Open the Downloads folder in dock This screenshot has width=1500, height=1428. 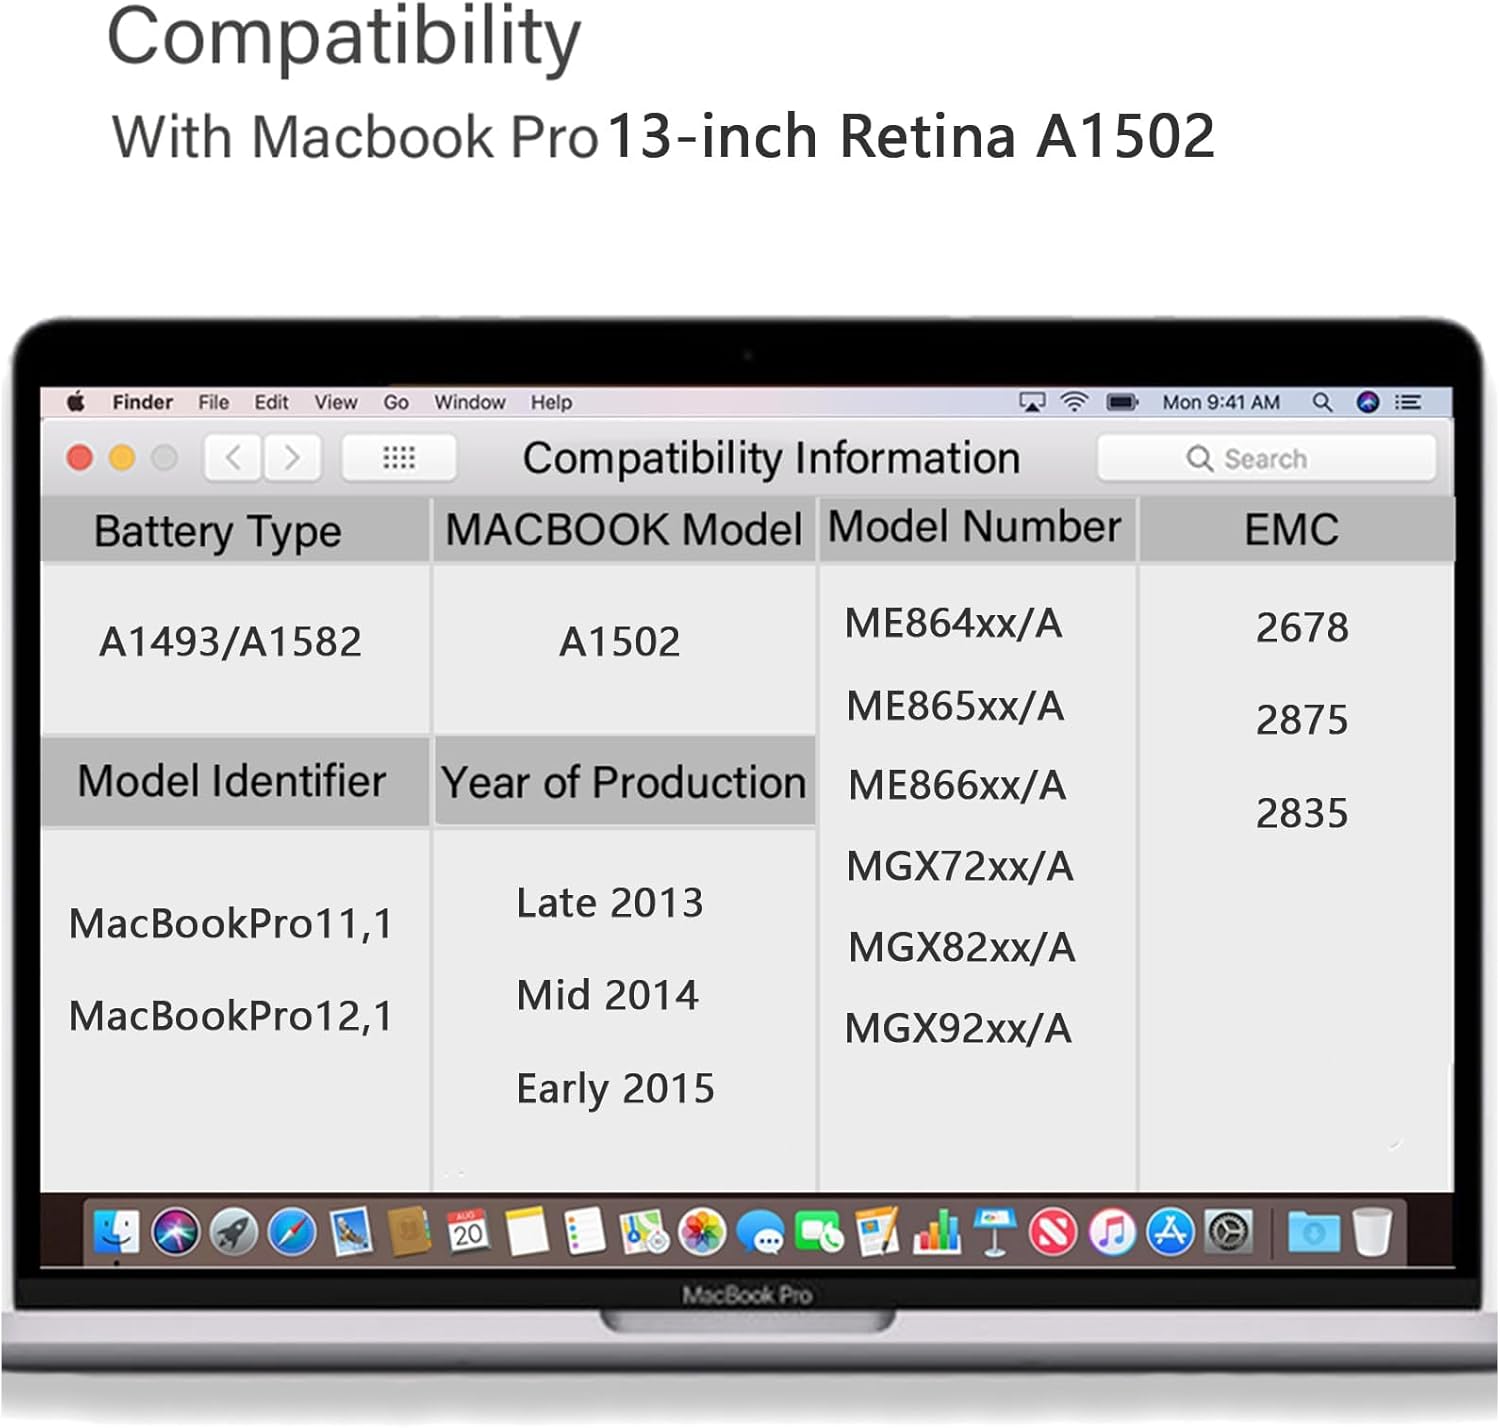click(x=1314, y=1232)
